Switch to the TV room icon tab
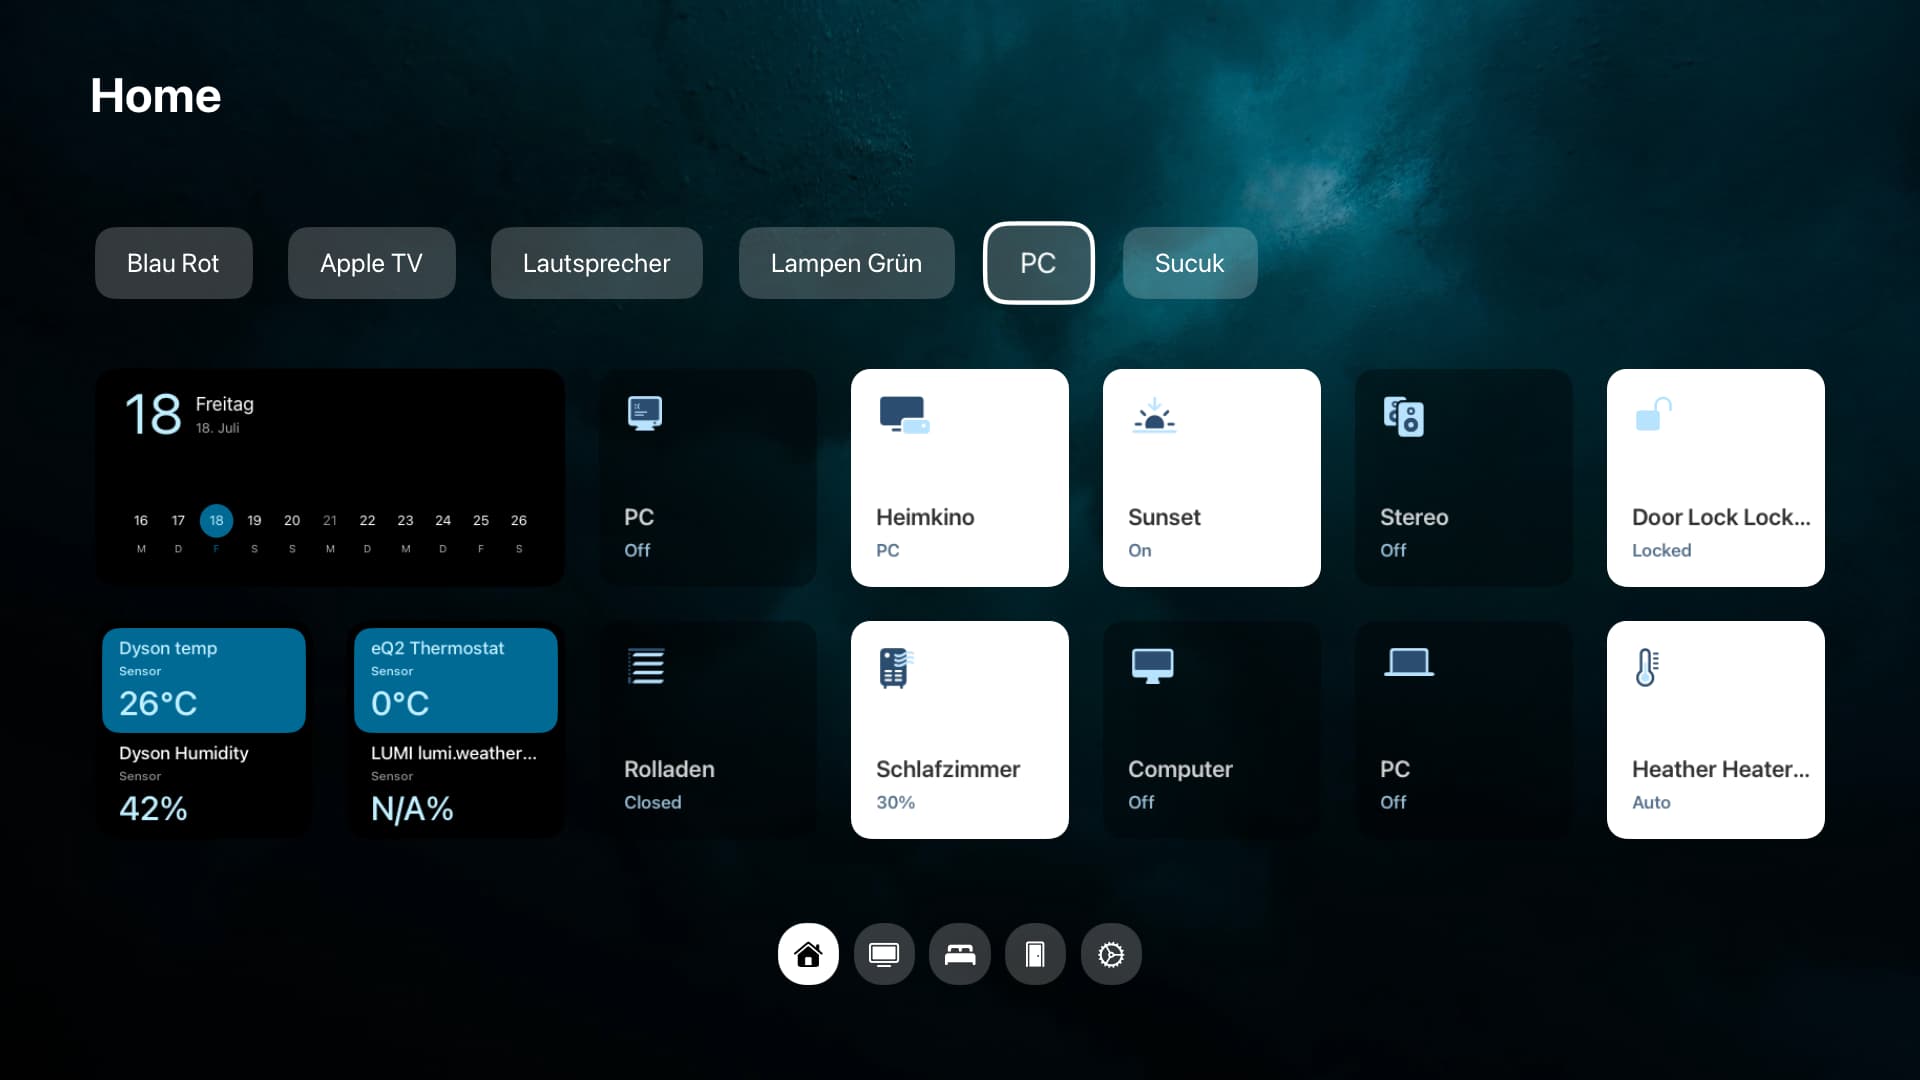 click(884, 954)
